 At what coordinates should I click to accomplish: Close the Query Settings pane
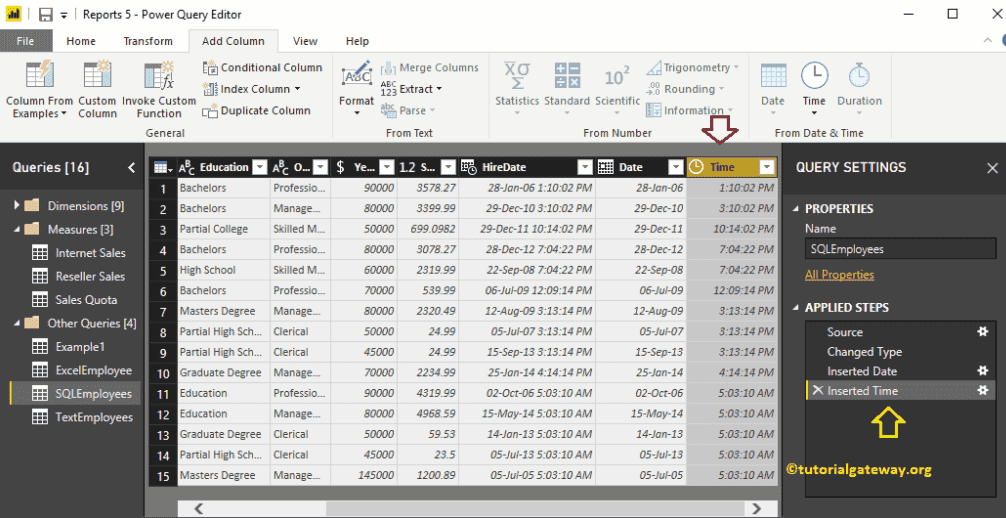pos(992,168)
